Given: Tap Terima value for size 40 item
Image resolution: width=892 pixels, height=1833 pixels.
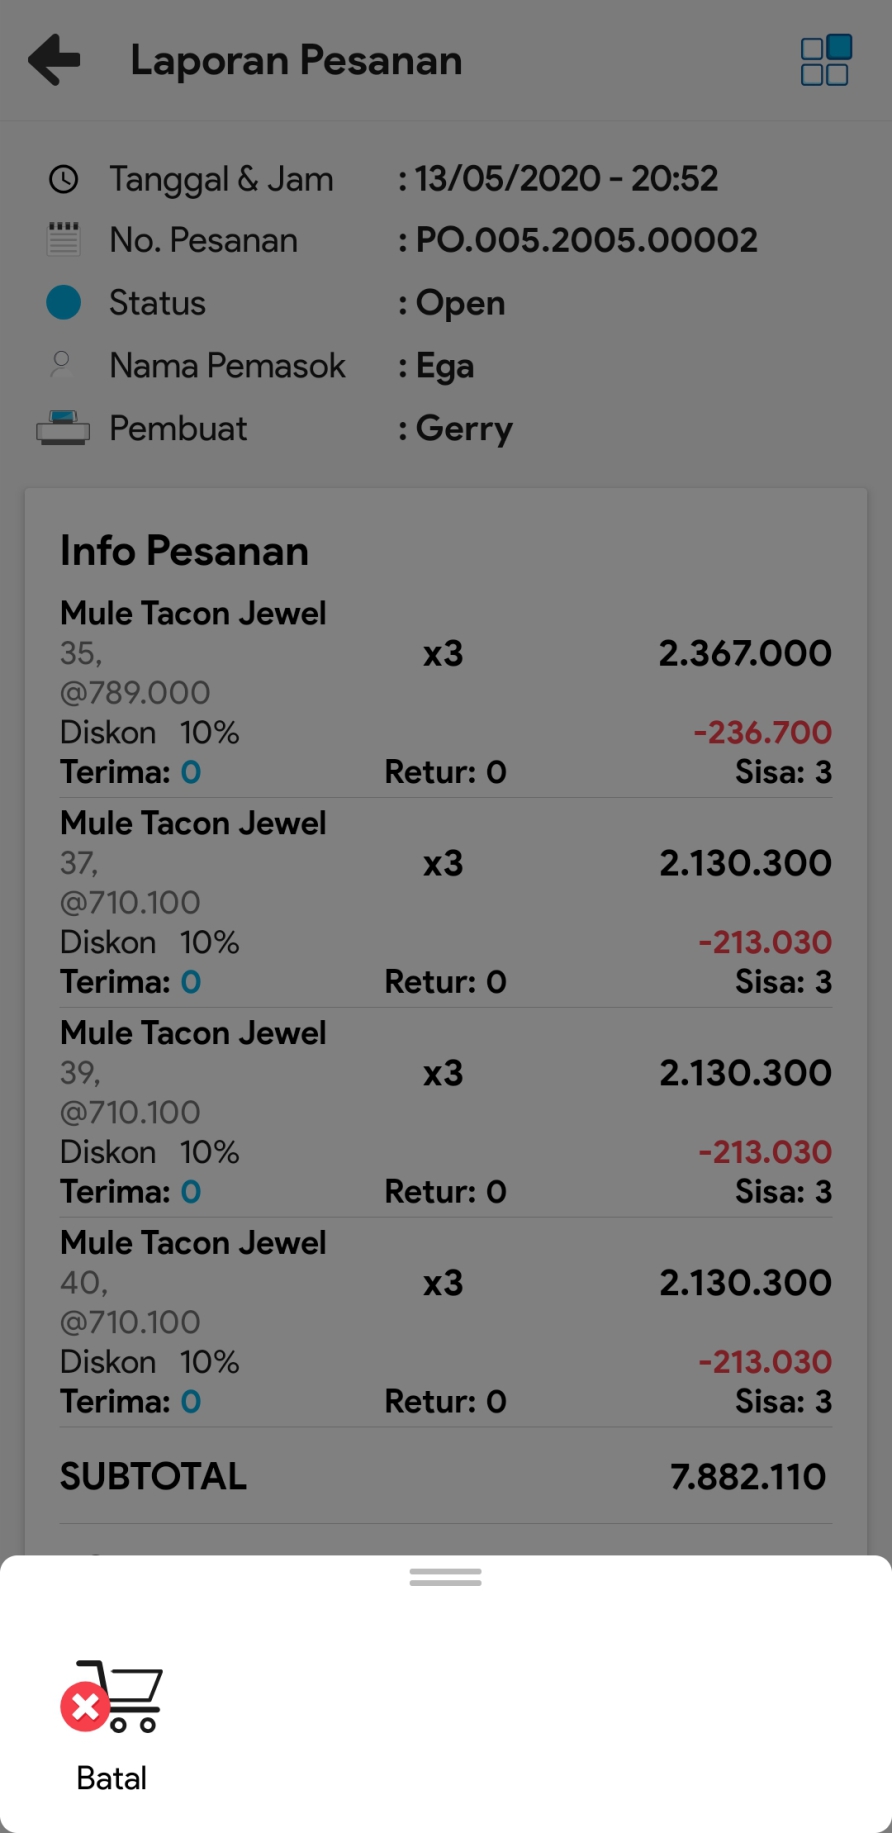Looking at the screenshot, I should pyautogui.click(x=191, y=1402).
